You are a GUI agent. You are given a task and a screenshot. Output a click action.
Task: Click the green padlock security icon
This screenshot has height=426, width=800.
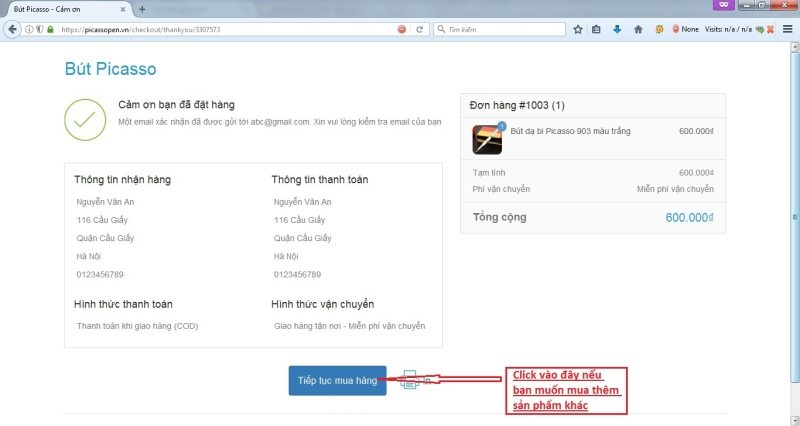50,30
